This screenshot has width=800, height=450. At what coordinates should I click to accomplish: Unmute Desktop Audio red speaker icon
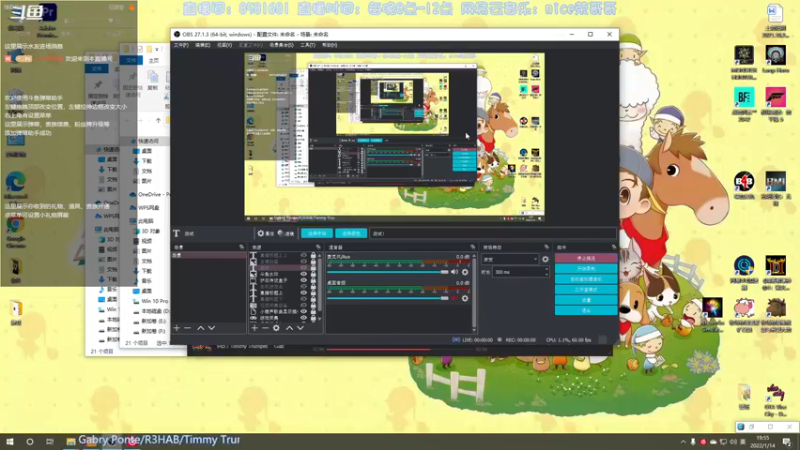pos(454,298)
